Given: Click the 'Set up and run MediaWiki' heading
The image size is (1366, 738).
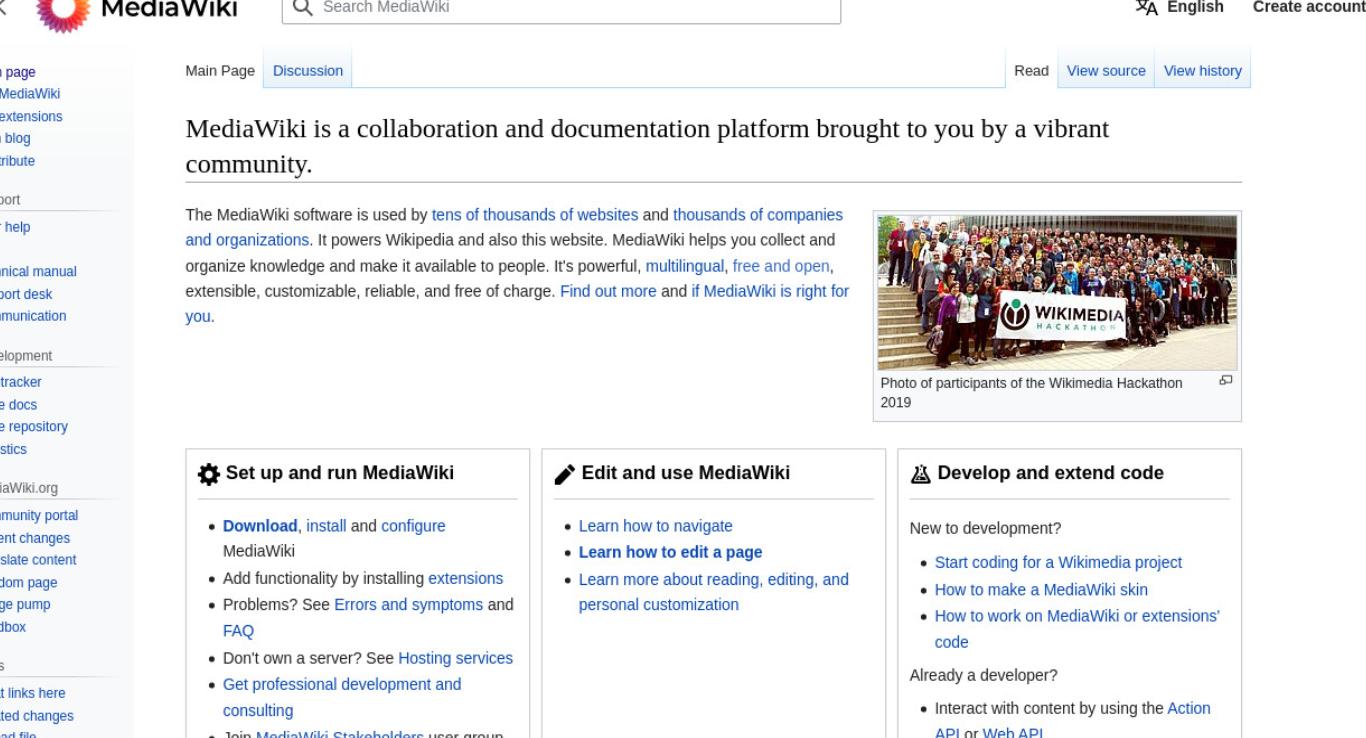Looking at the screenshot, I should pyautogui.click(x=340, y=473).
